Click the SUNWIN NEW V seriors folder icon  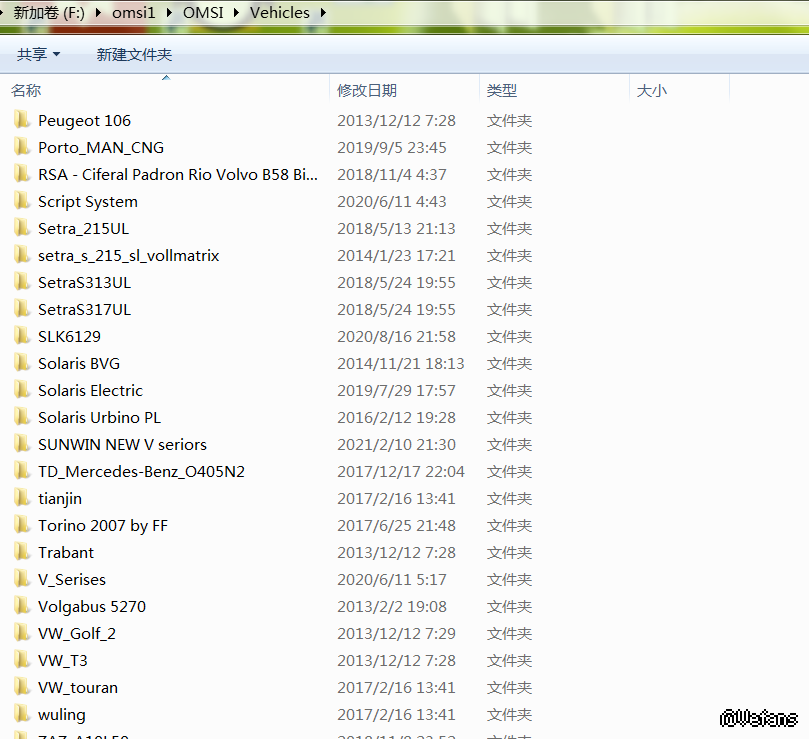[x=22, y=444]
